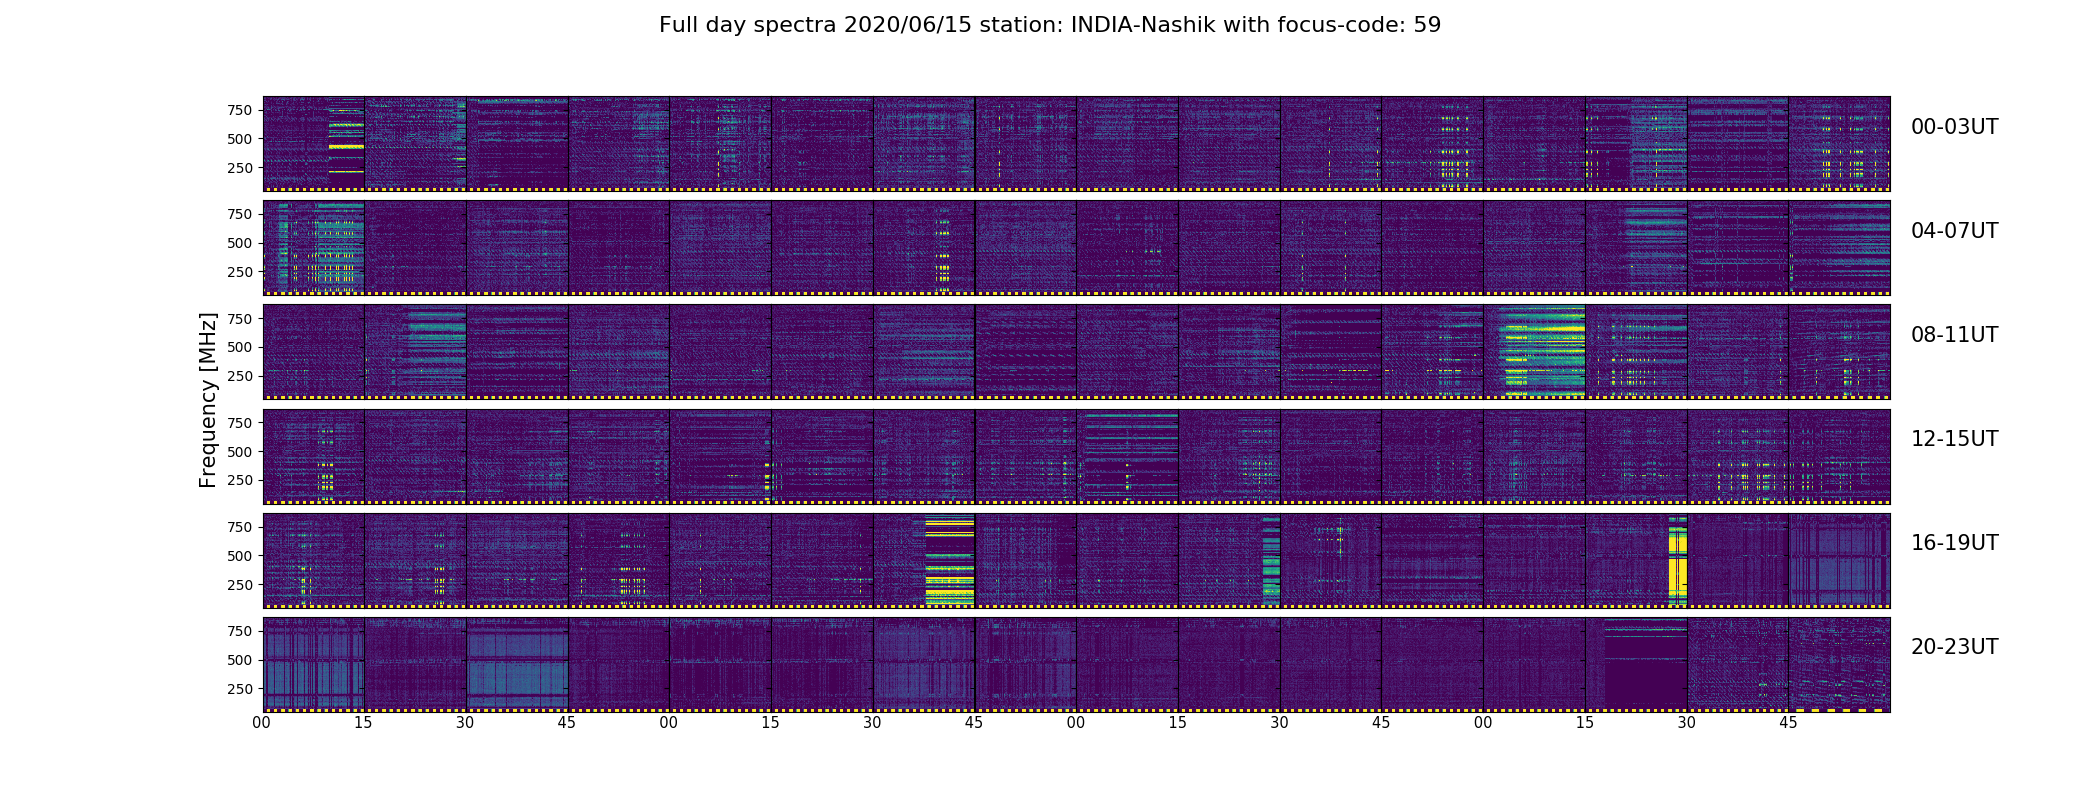Click the dark solid purple block in 20-23UT row
The image size is (2100, 800).
coord(1646,664)
